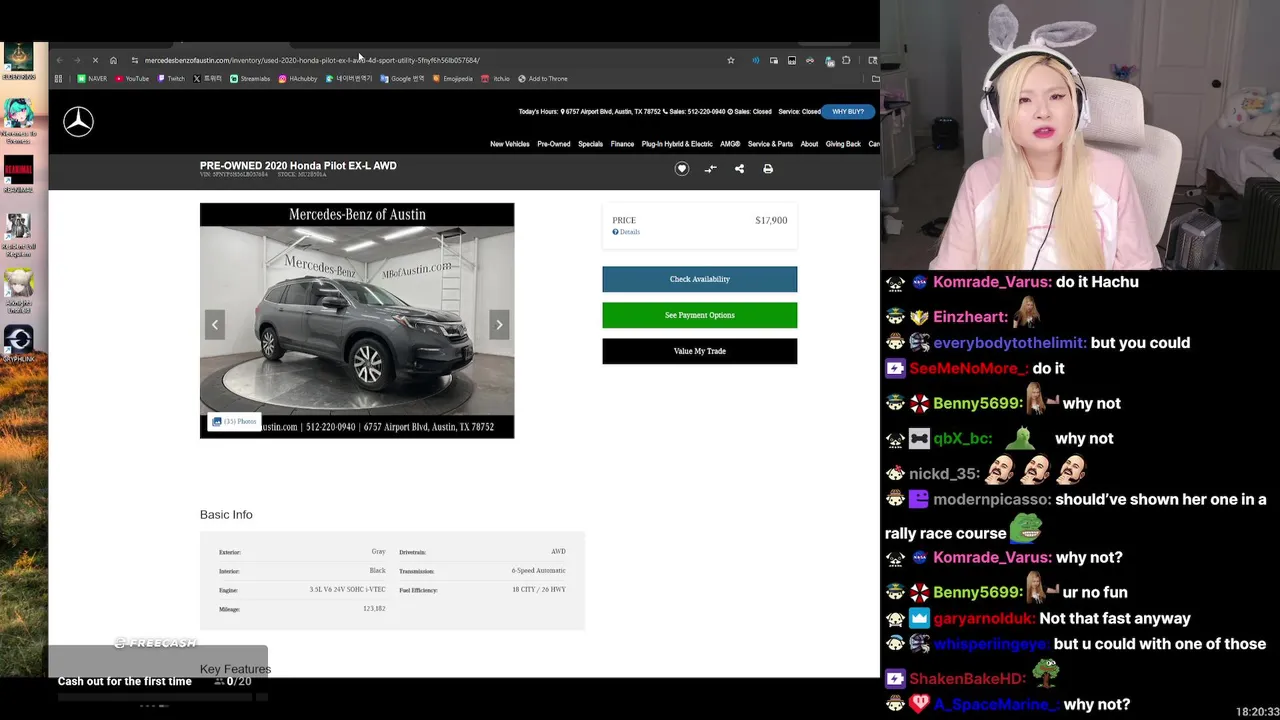
Task: Select the transmission value 6-Speed Automatic
Action: point(538,571)
